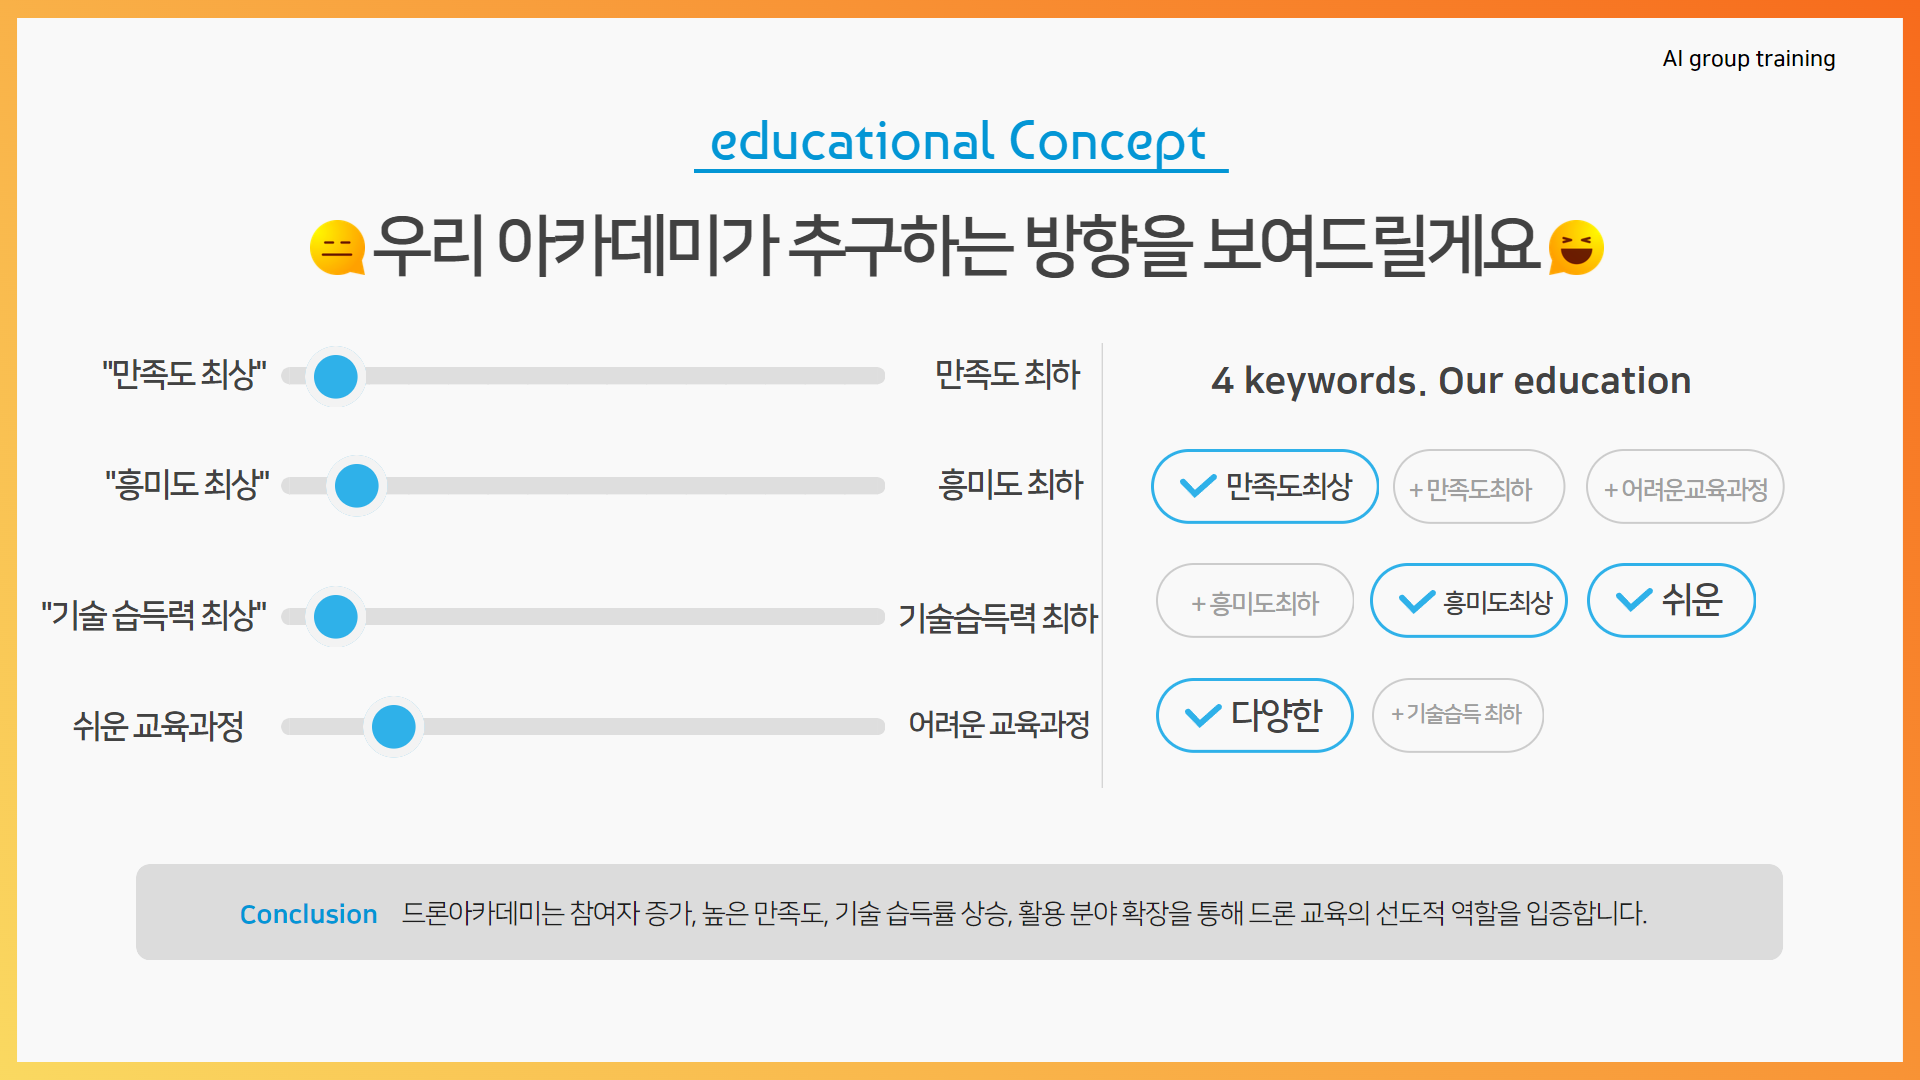The width and height of the screenshot is (1920, 1080).
Task: Click the plus icon in the 어려운교육과정 chip
Action: point(1611,490)
